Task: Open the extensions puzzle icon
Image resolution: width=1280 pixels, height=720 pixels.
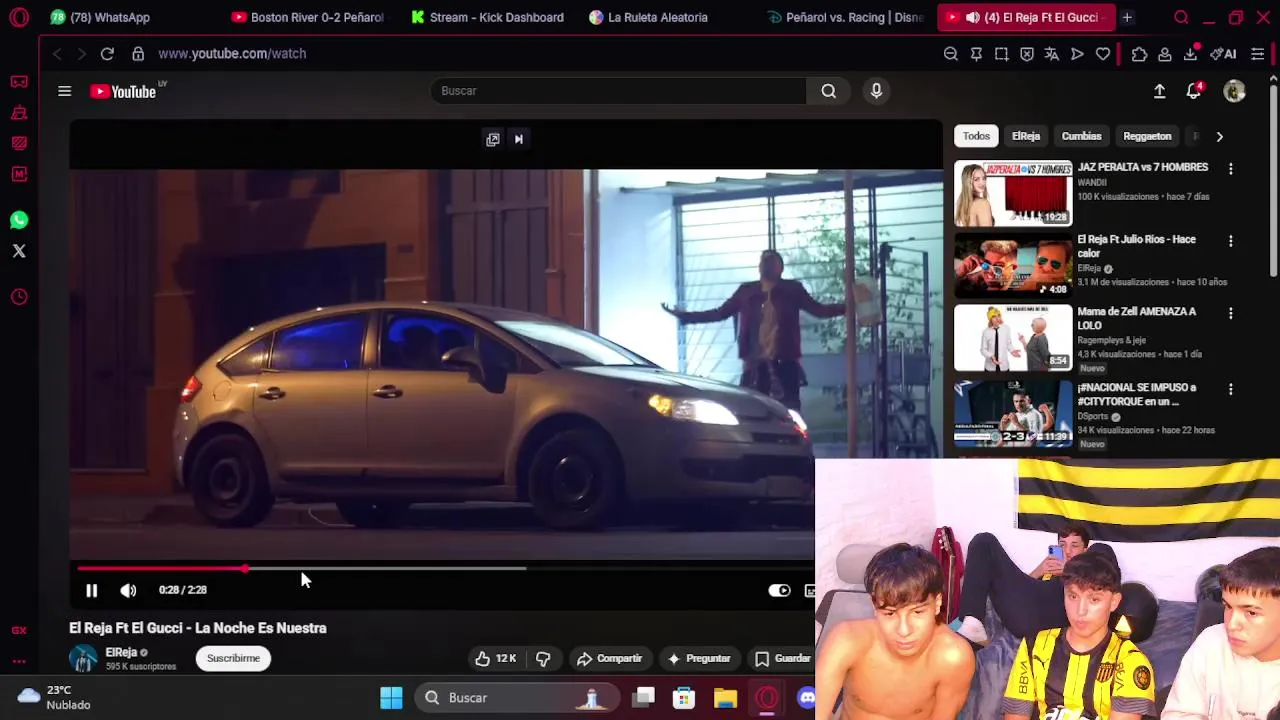Action: coord(1139,54)
